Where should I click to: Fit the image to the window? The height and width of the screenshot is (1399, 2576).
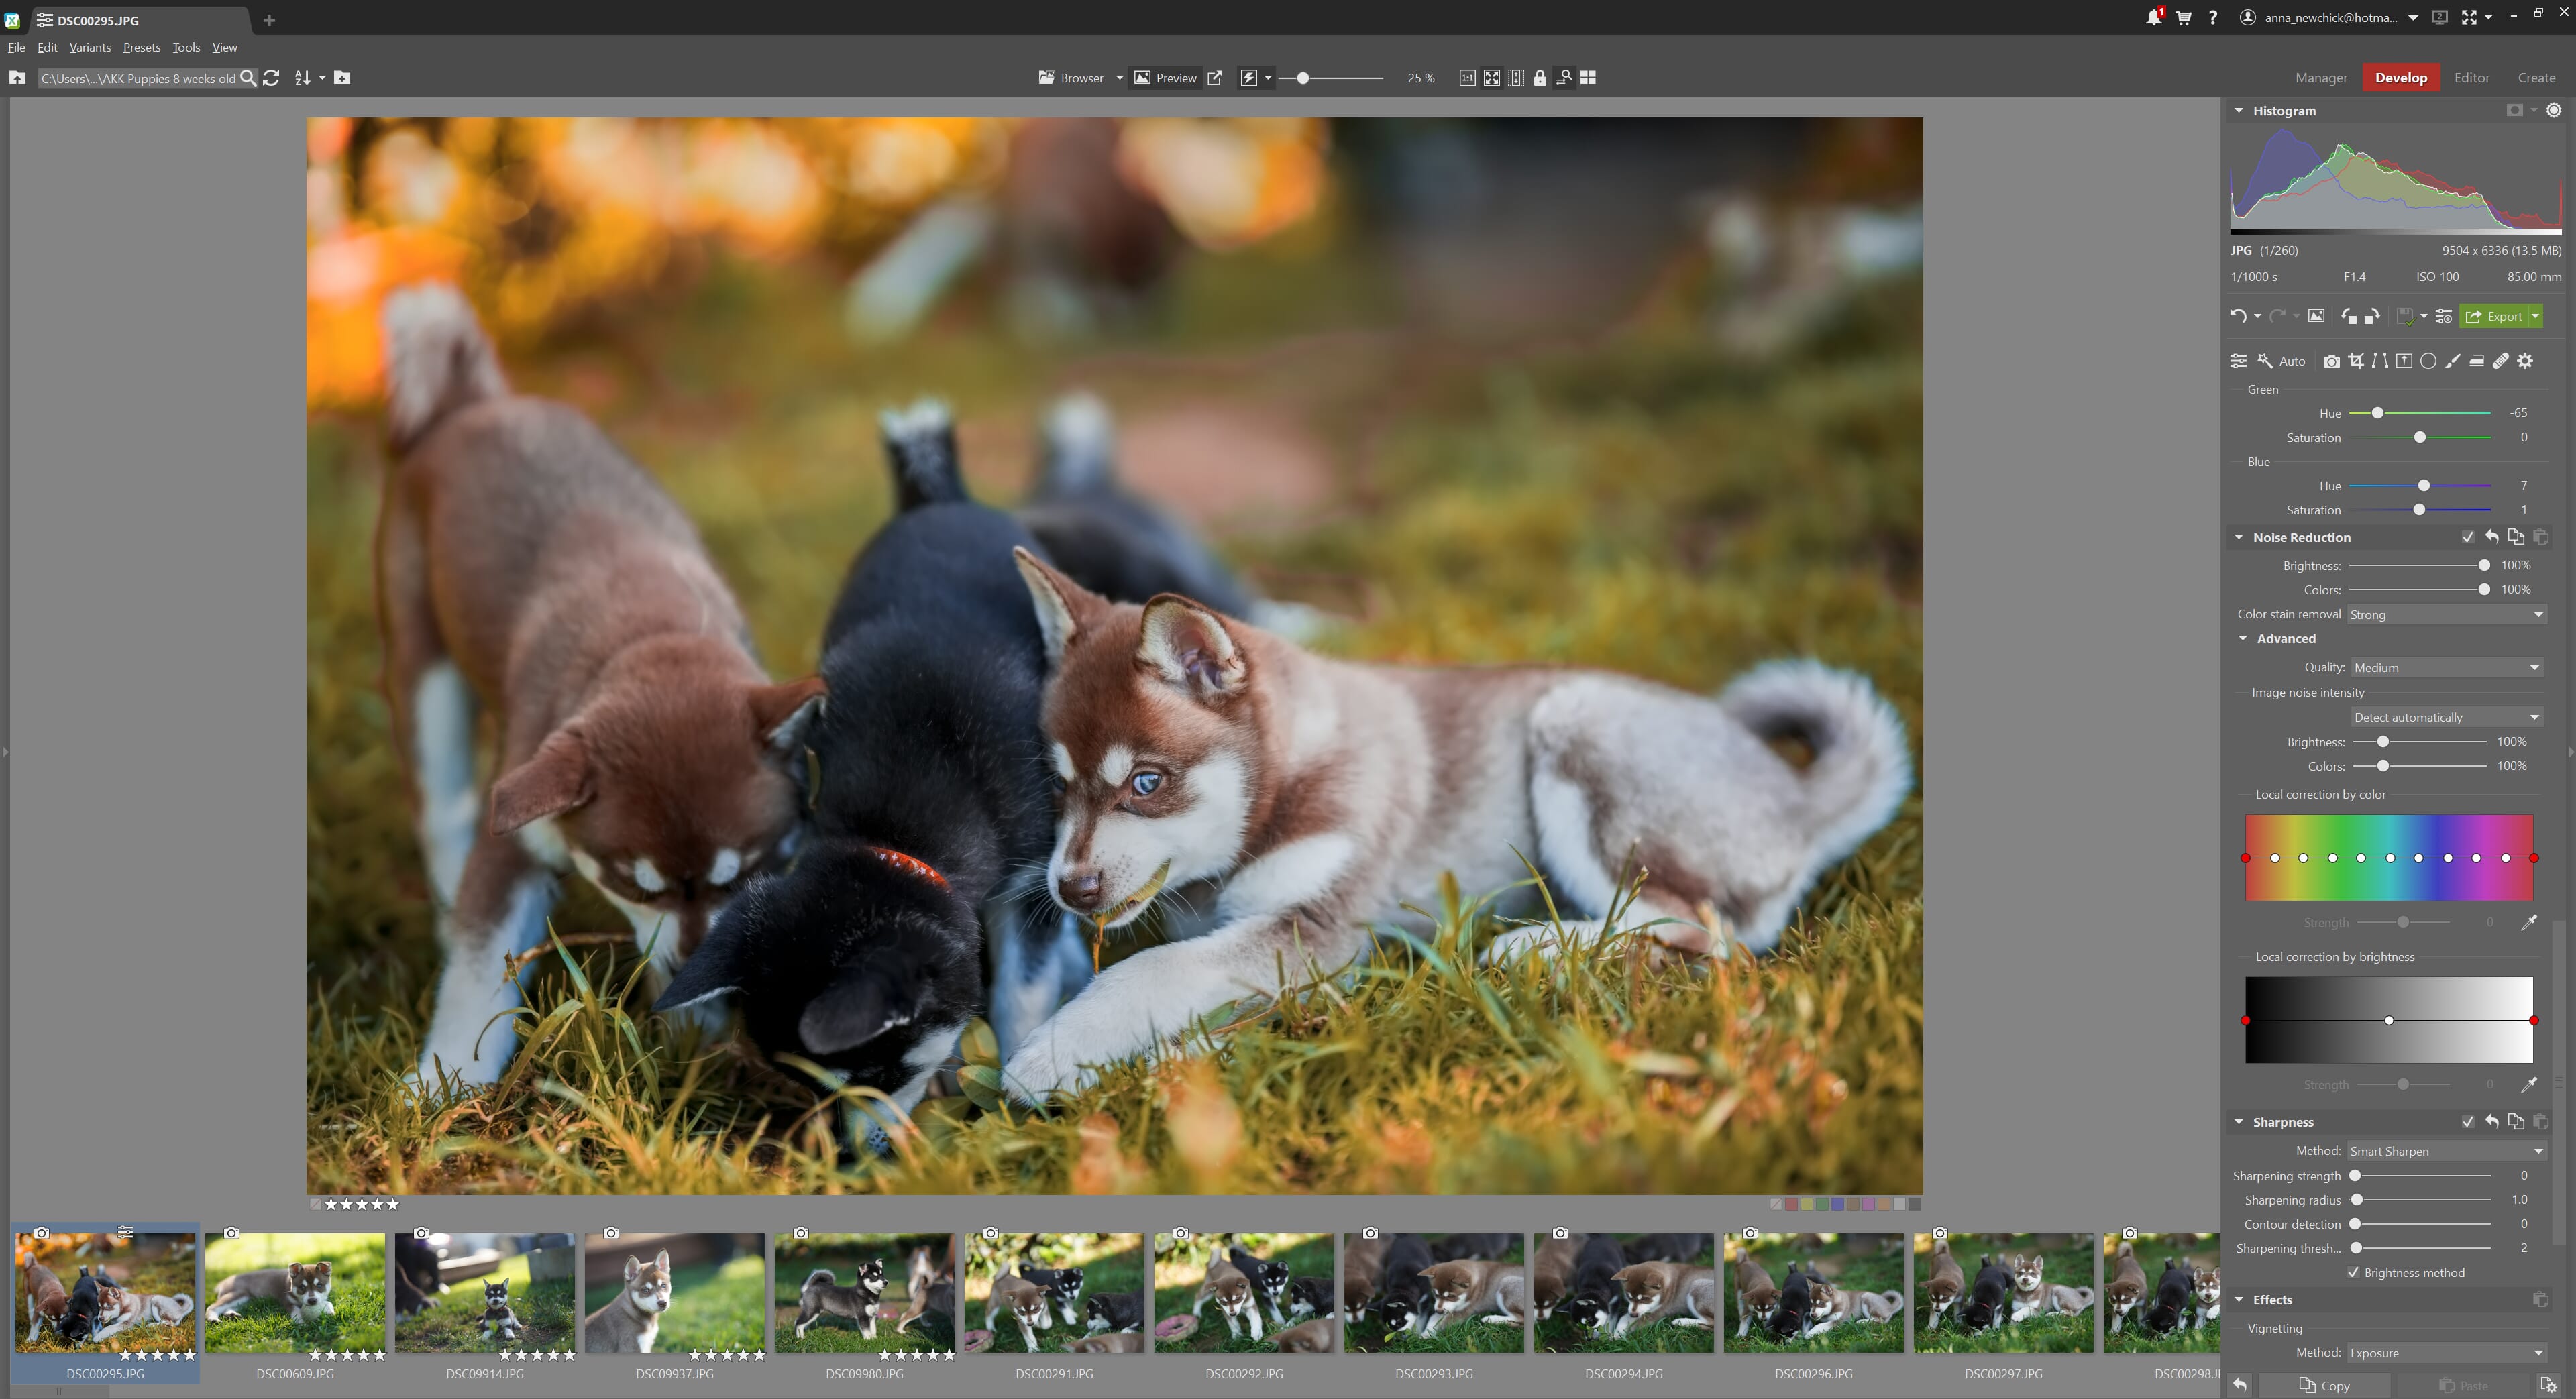point(1491,78)
